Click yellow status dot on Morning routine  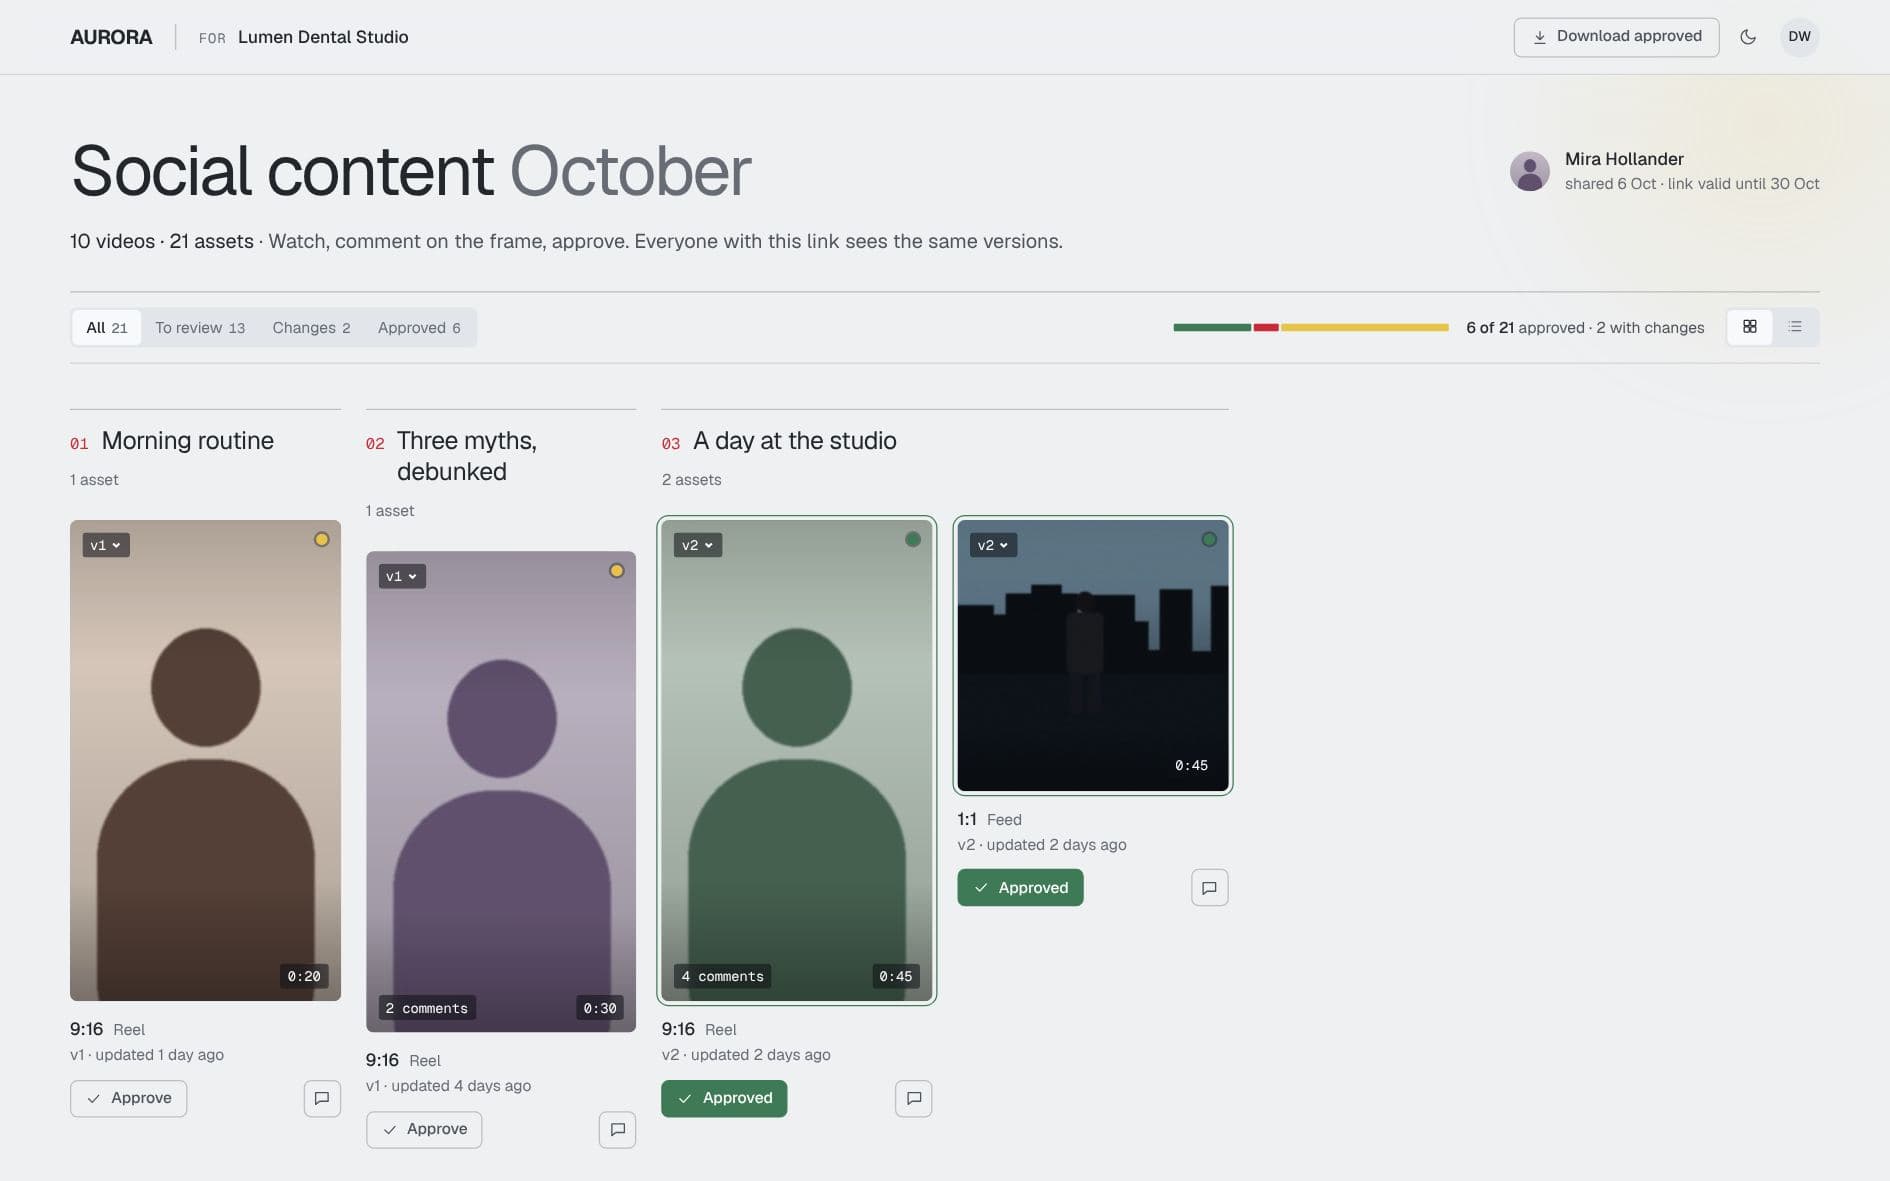(321, 539)
